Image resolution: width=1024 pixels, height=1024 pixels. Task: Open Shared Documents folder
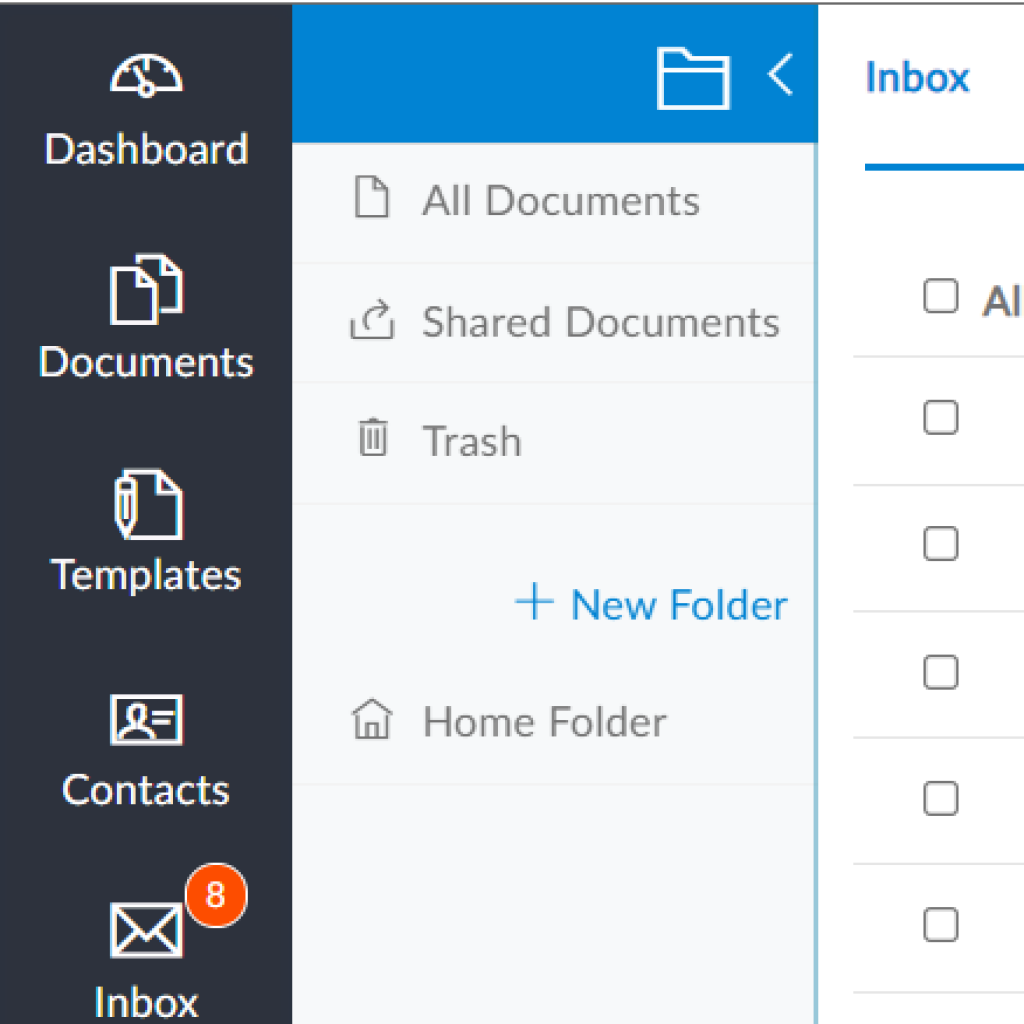554,323
